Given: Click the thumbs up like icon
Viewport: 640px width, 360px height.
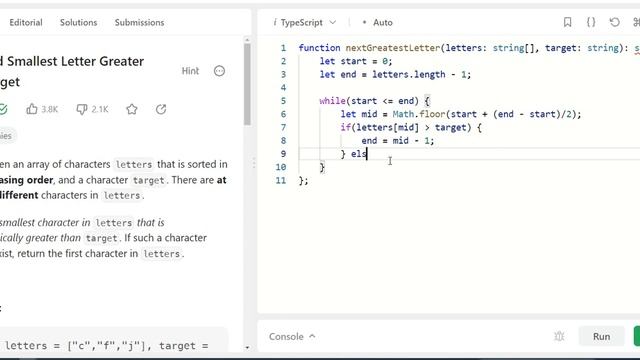Looking at the screenshot, I should click(32, 109).
